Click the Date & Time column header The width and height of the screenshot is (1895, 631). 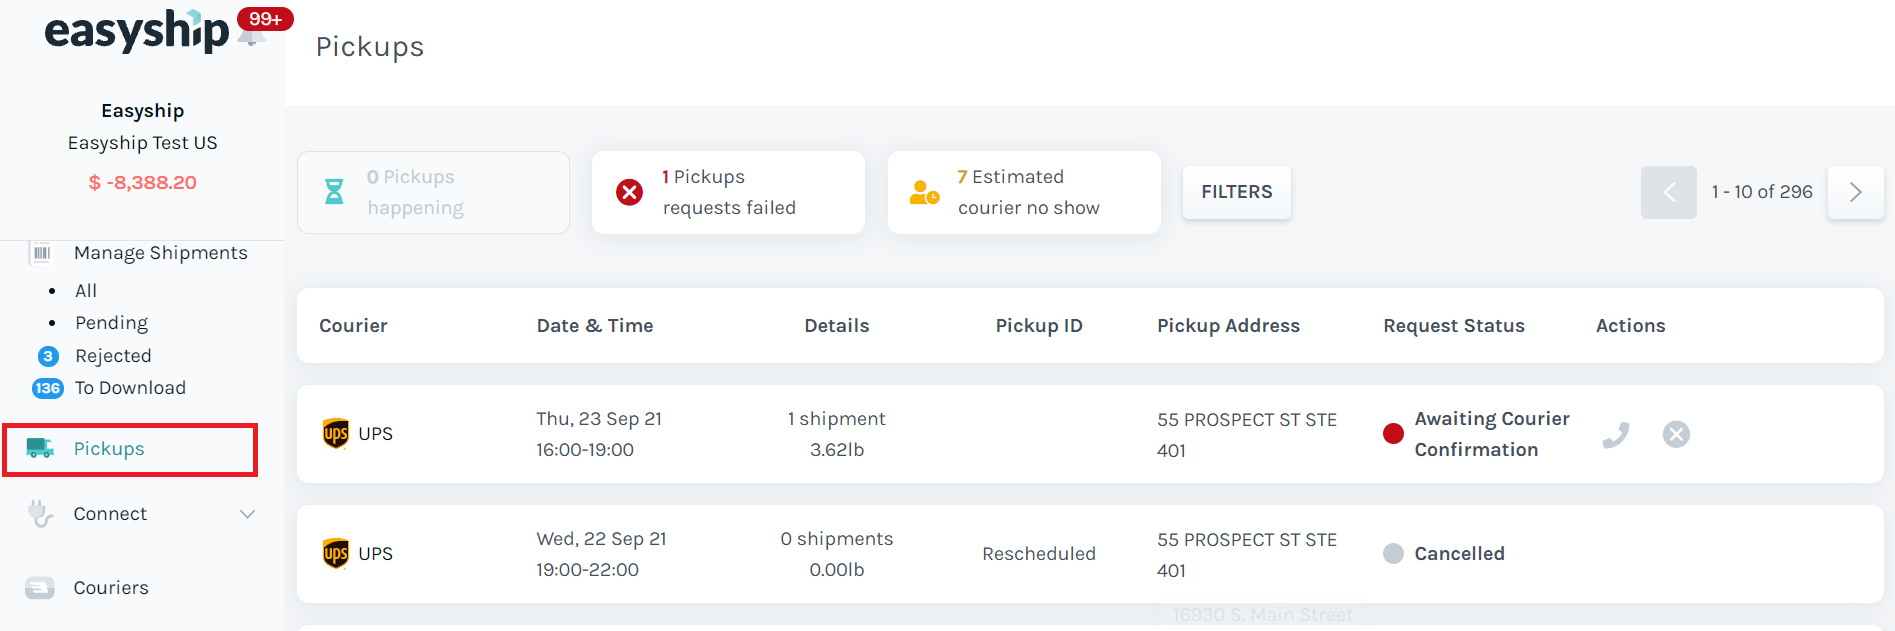(595, 326)
